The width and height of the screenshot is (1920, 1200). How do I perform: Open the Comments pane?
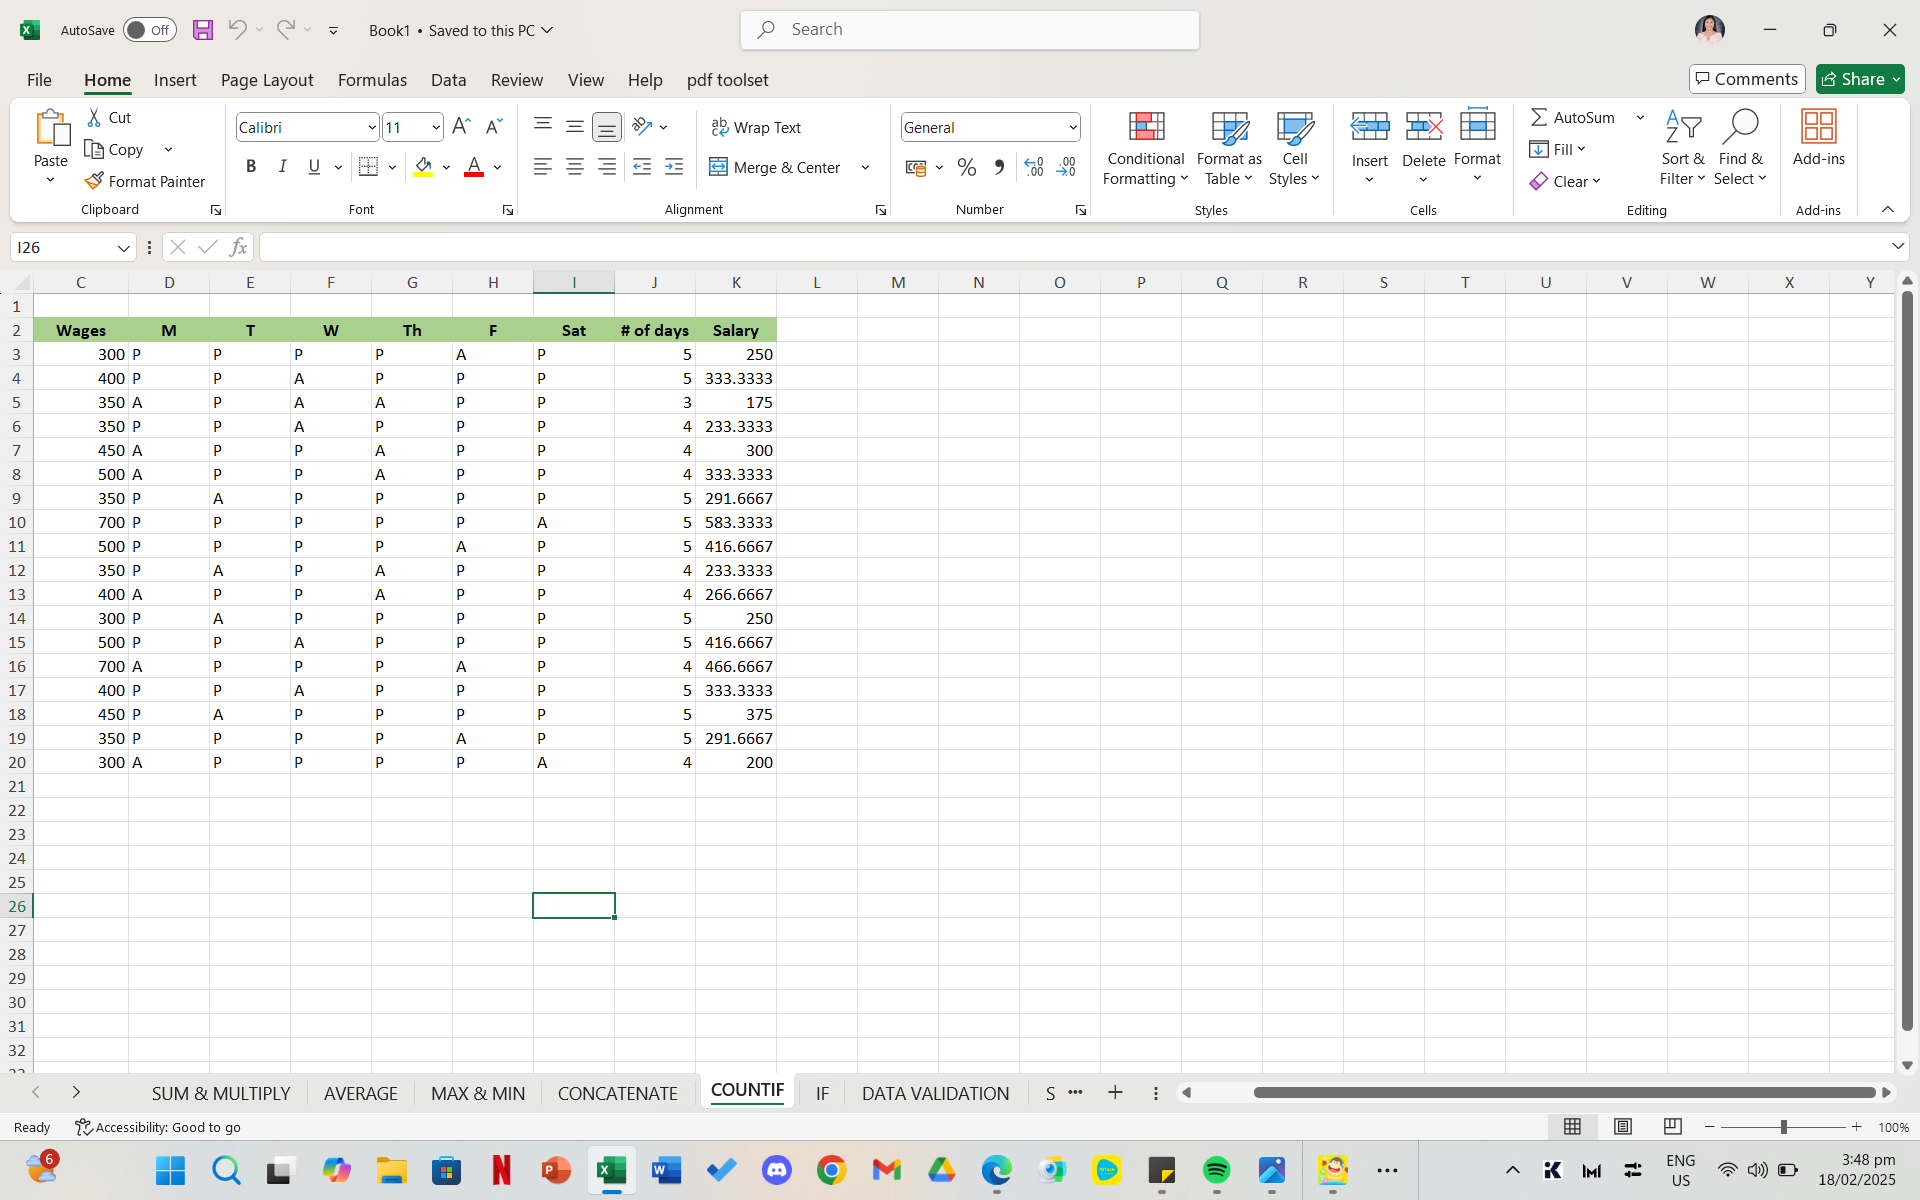point(1747,79)
